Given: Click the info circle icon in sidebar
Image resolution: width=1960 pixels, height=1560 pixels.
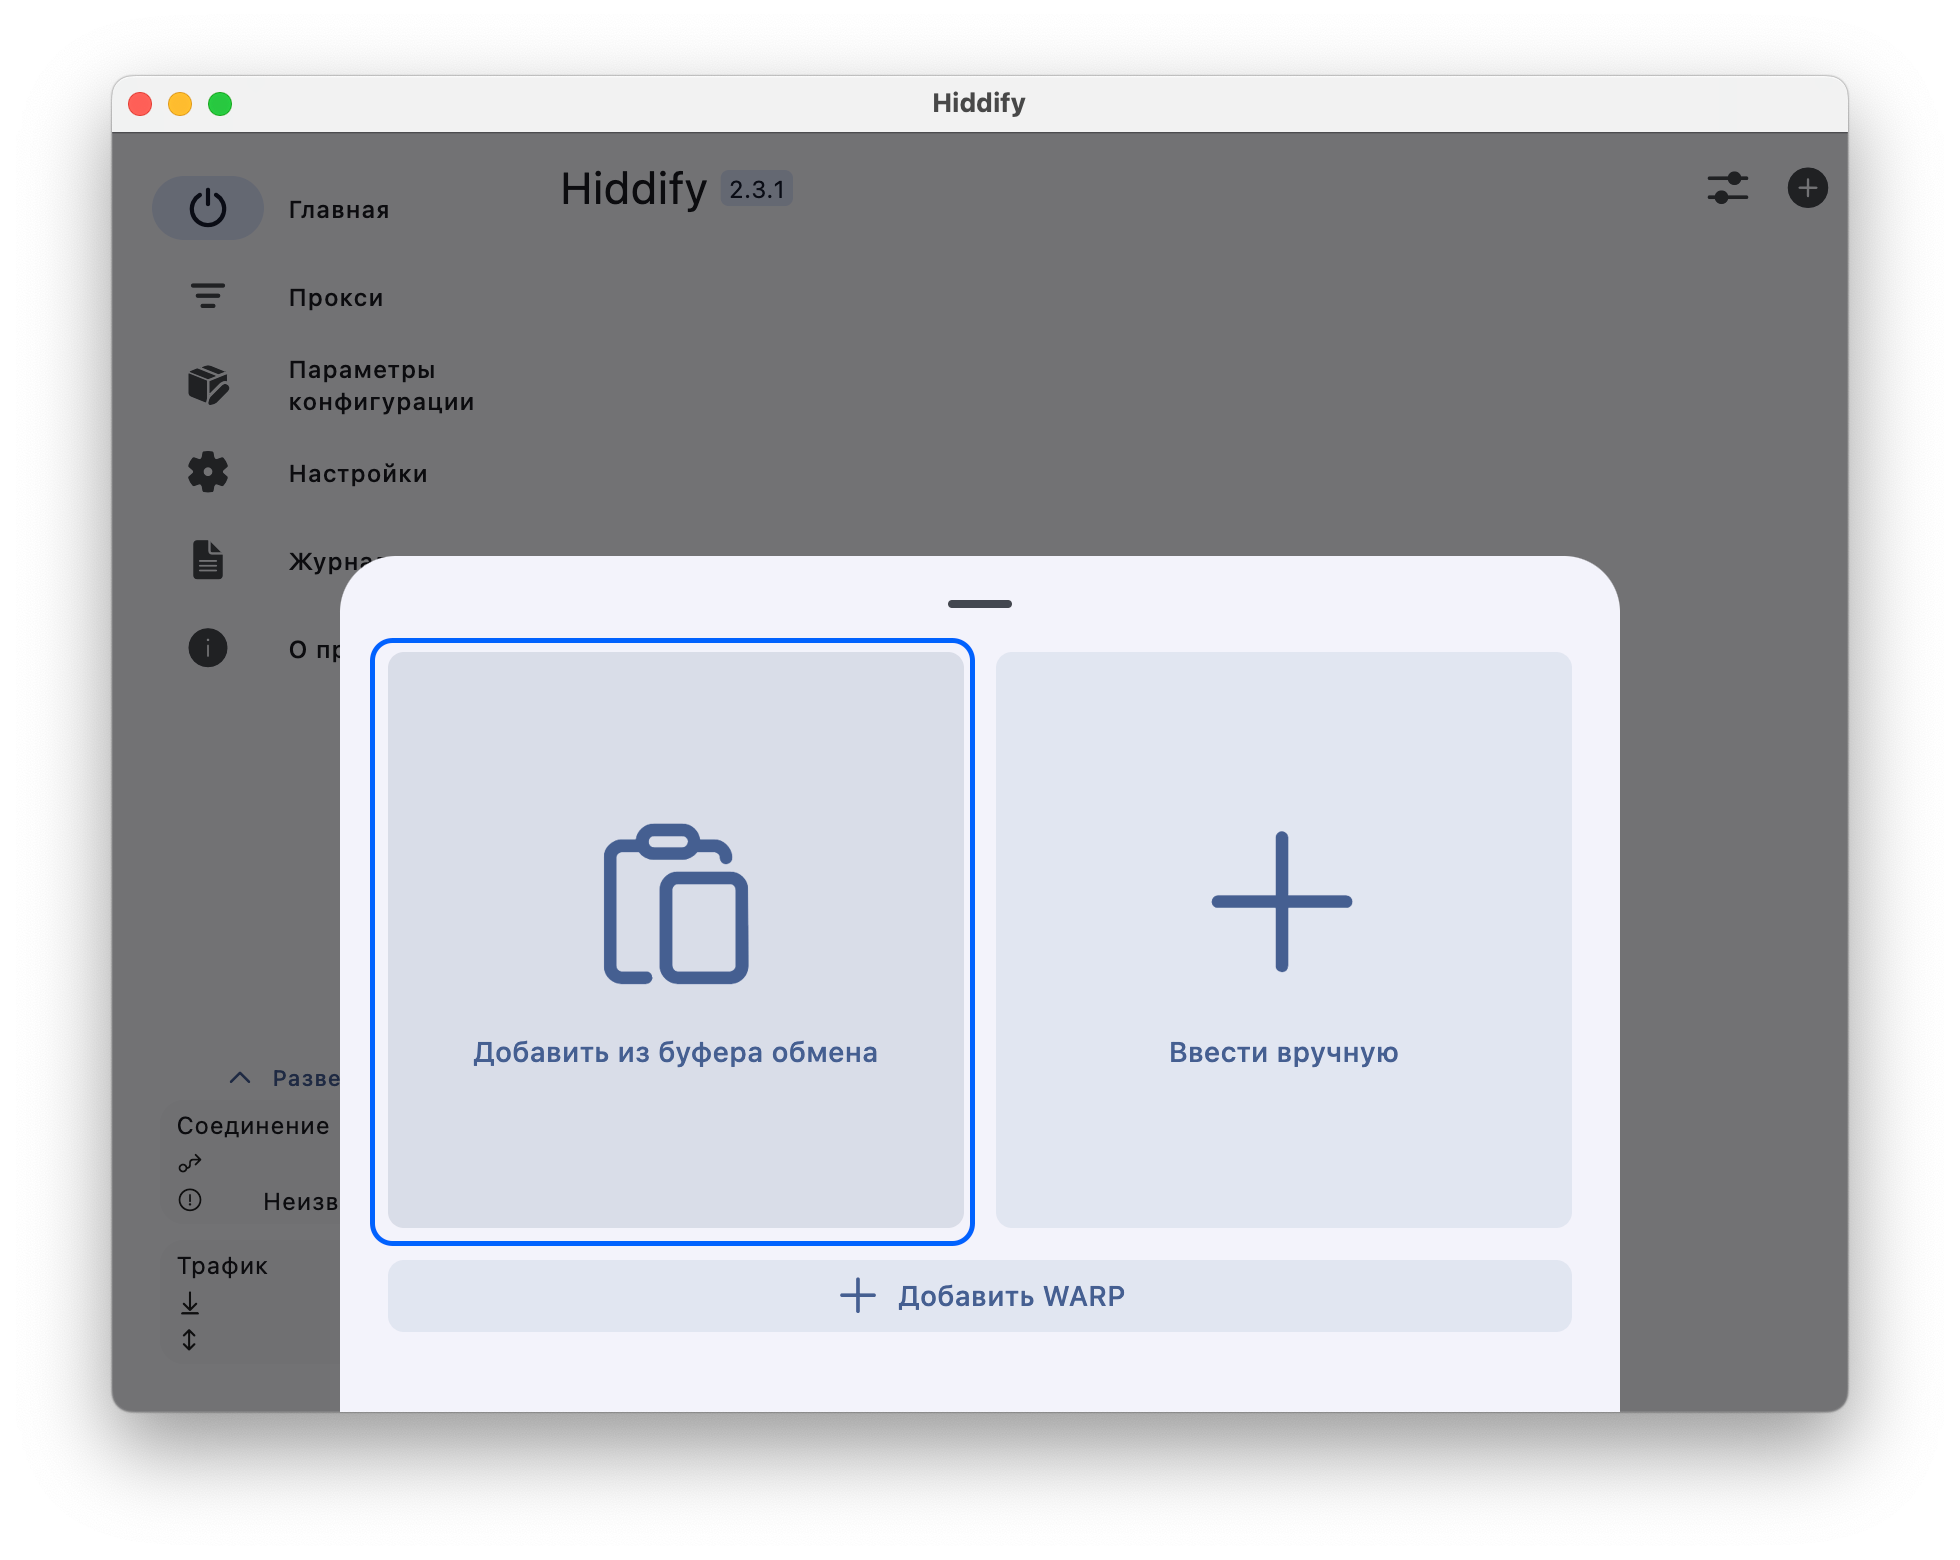Looking at the screenshot, I should pos(208,648).
